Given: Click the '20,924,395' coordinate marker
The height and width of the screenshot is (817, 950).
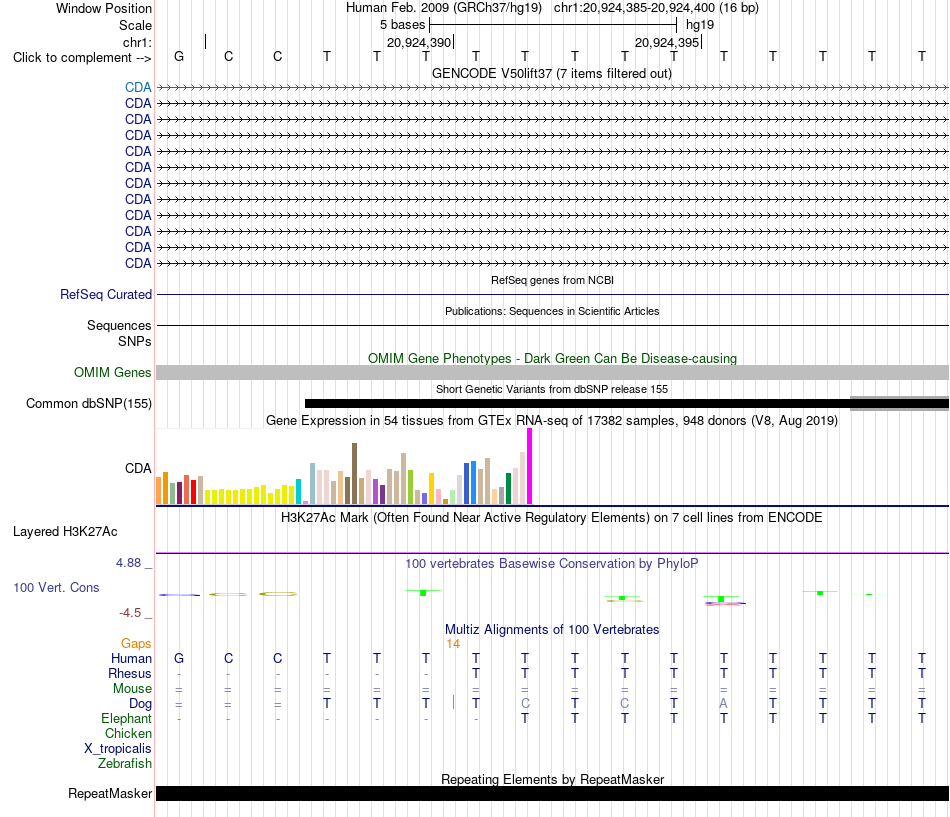Looking at the screenshot, I should pyautogui.click(x=666, y=42).
